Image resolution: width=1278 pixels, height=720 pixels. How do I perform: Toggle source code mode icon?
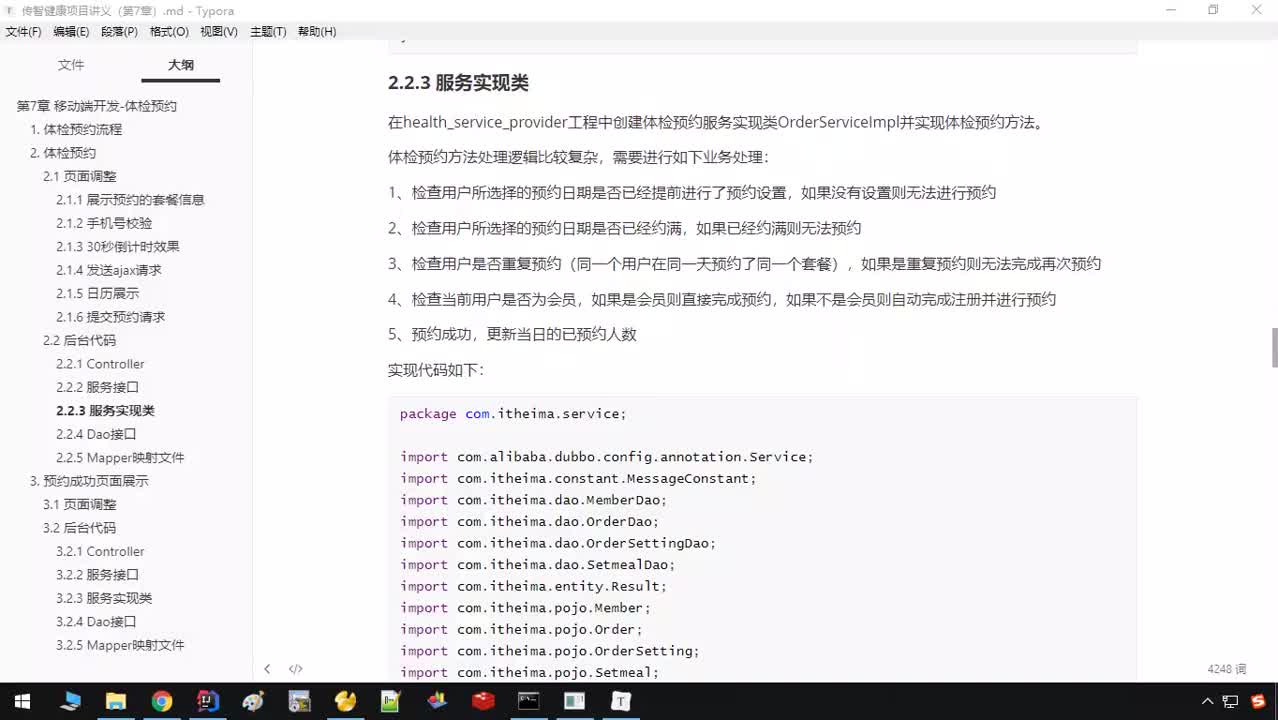pyautogui.click(x=296, y=669)
